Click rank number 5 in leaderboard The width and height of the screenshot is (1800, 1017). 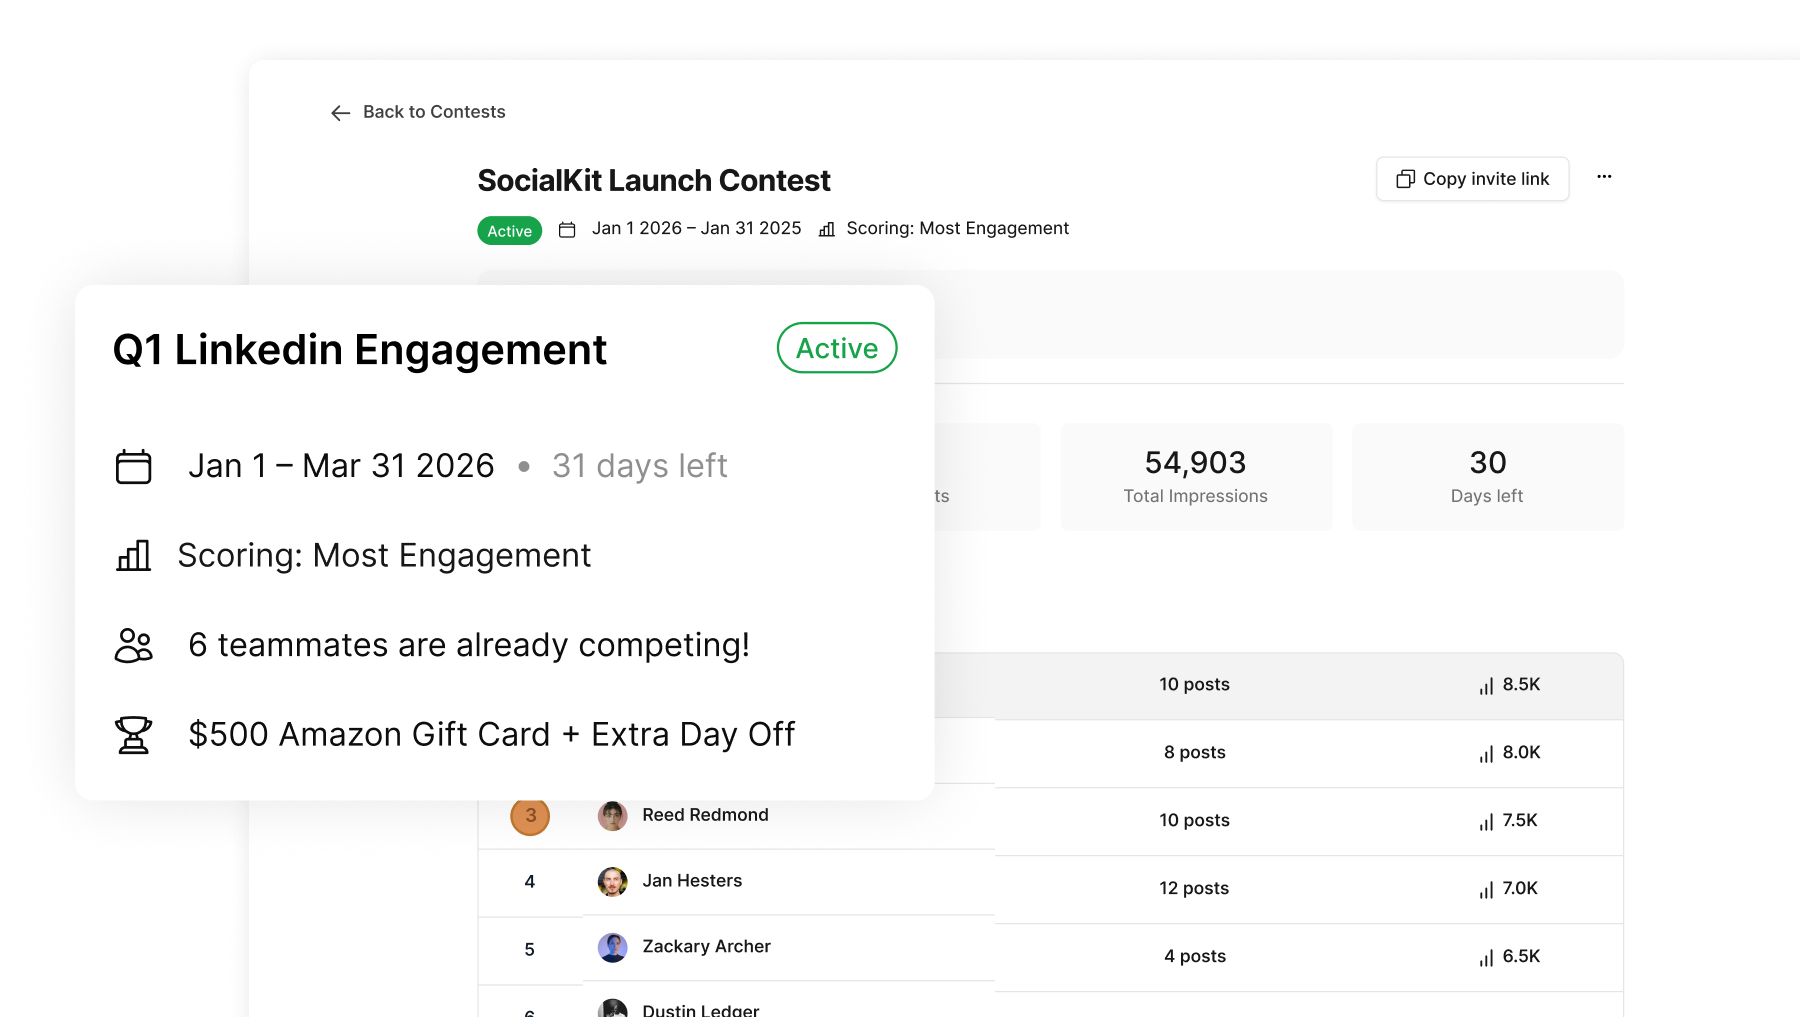(530, 950)
